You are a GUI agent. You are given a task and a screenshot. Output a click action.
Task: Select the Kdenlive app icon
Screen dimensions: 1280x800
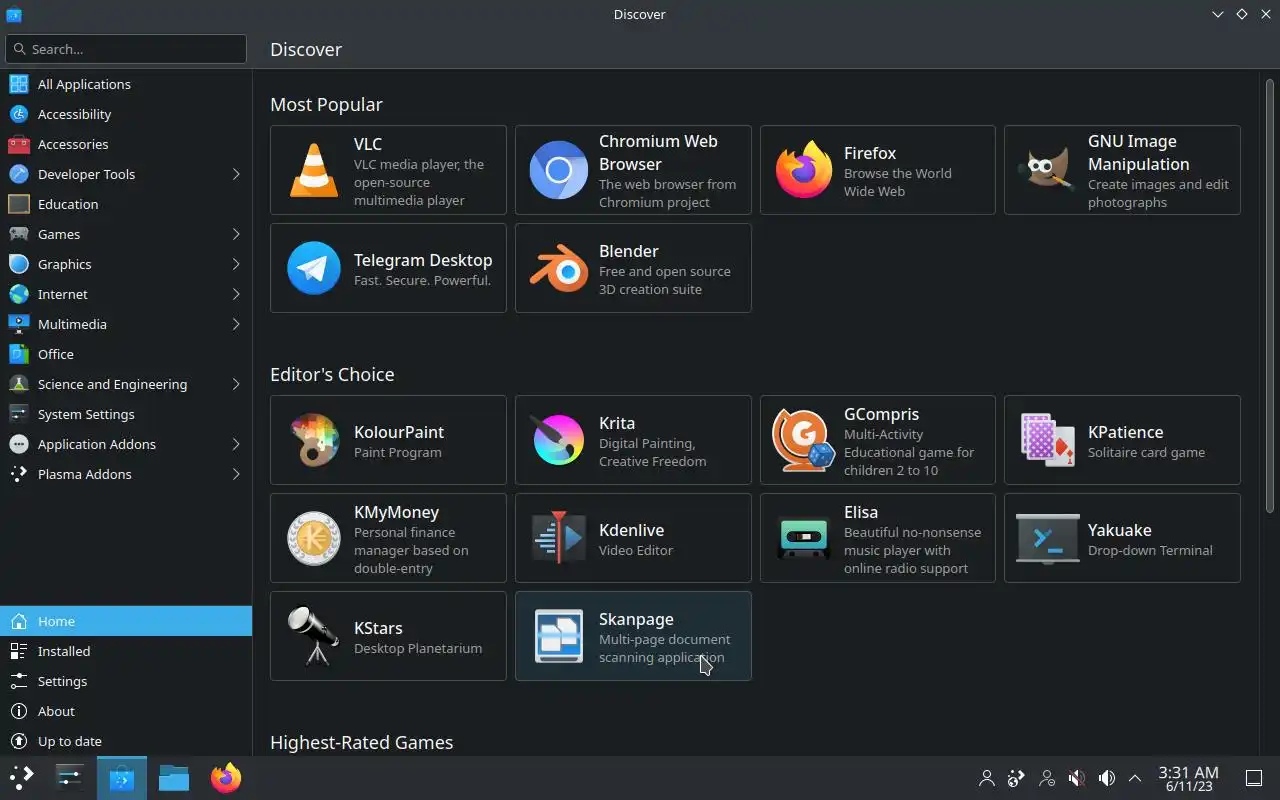[x=558, y=538]
